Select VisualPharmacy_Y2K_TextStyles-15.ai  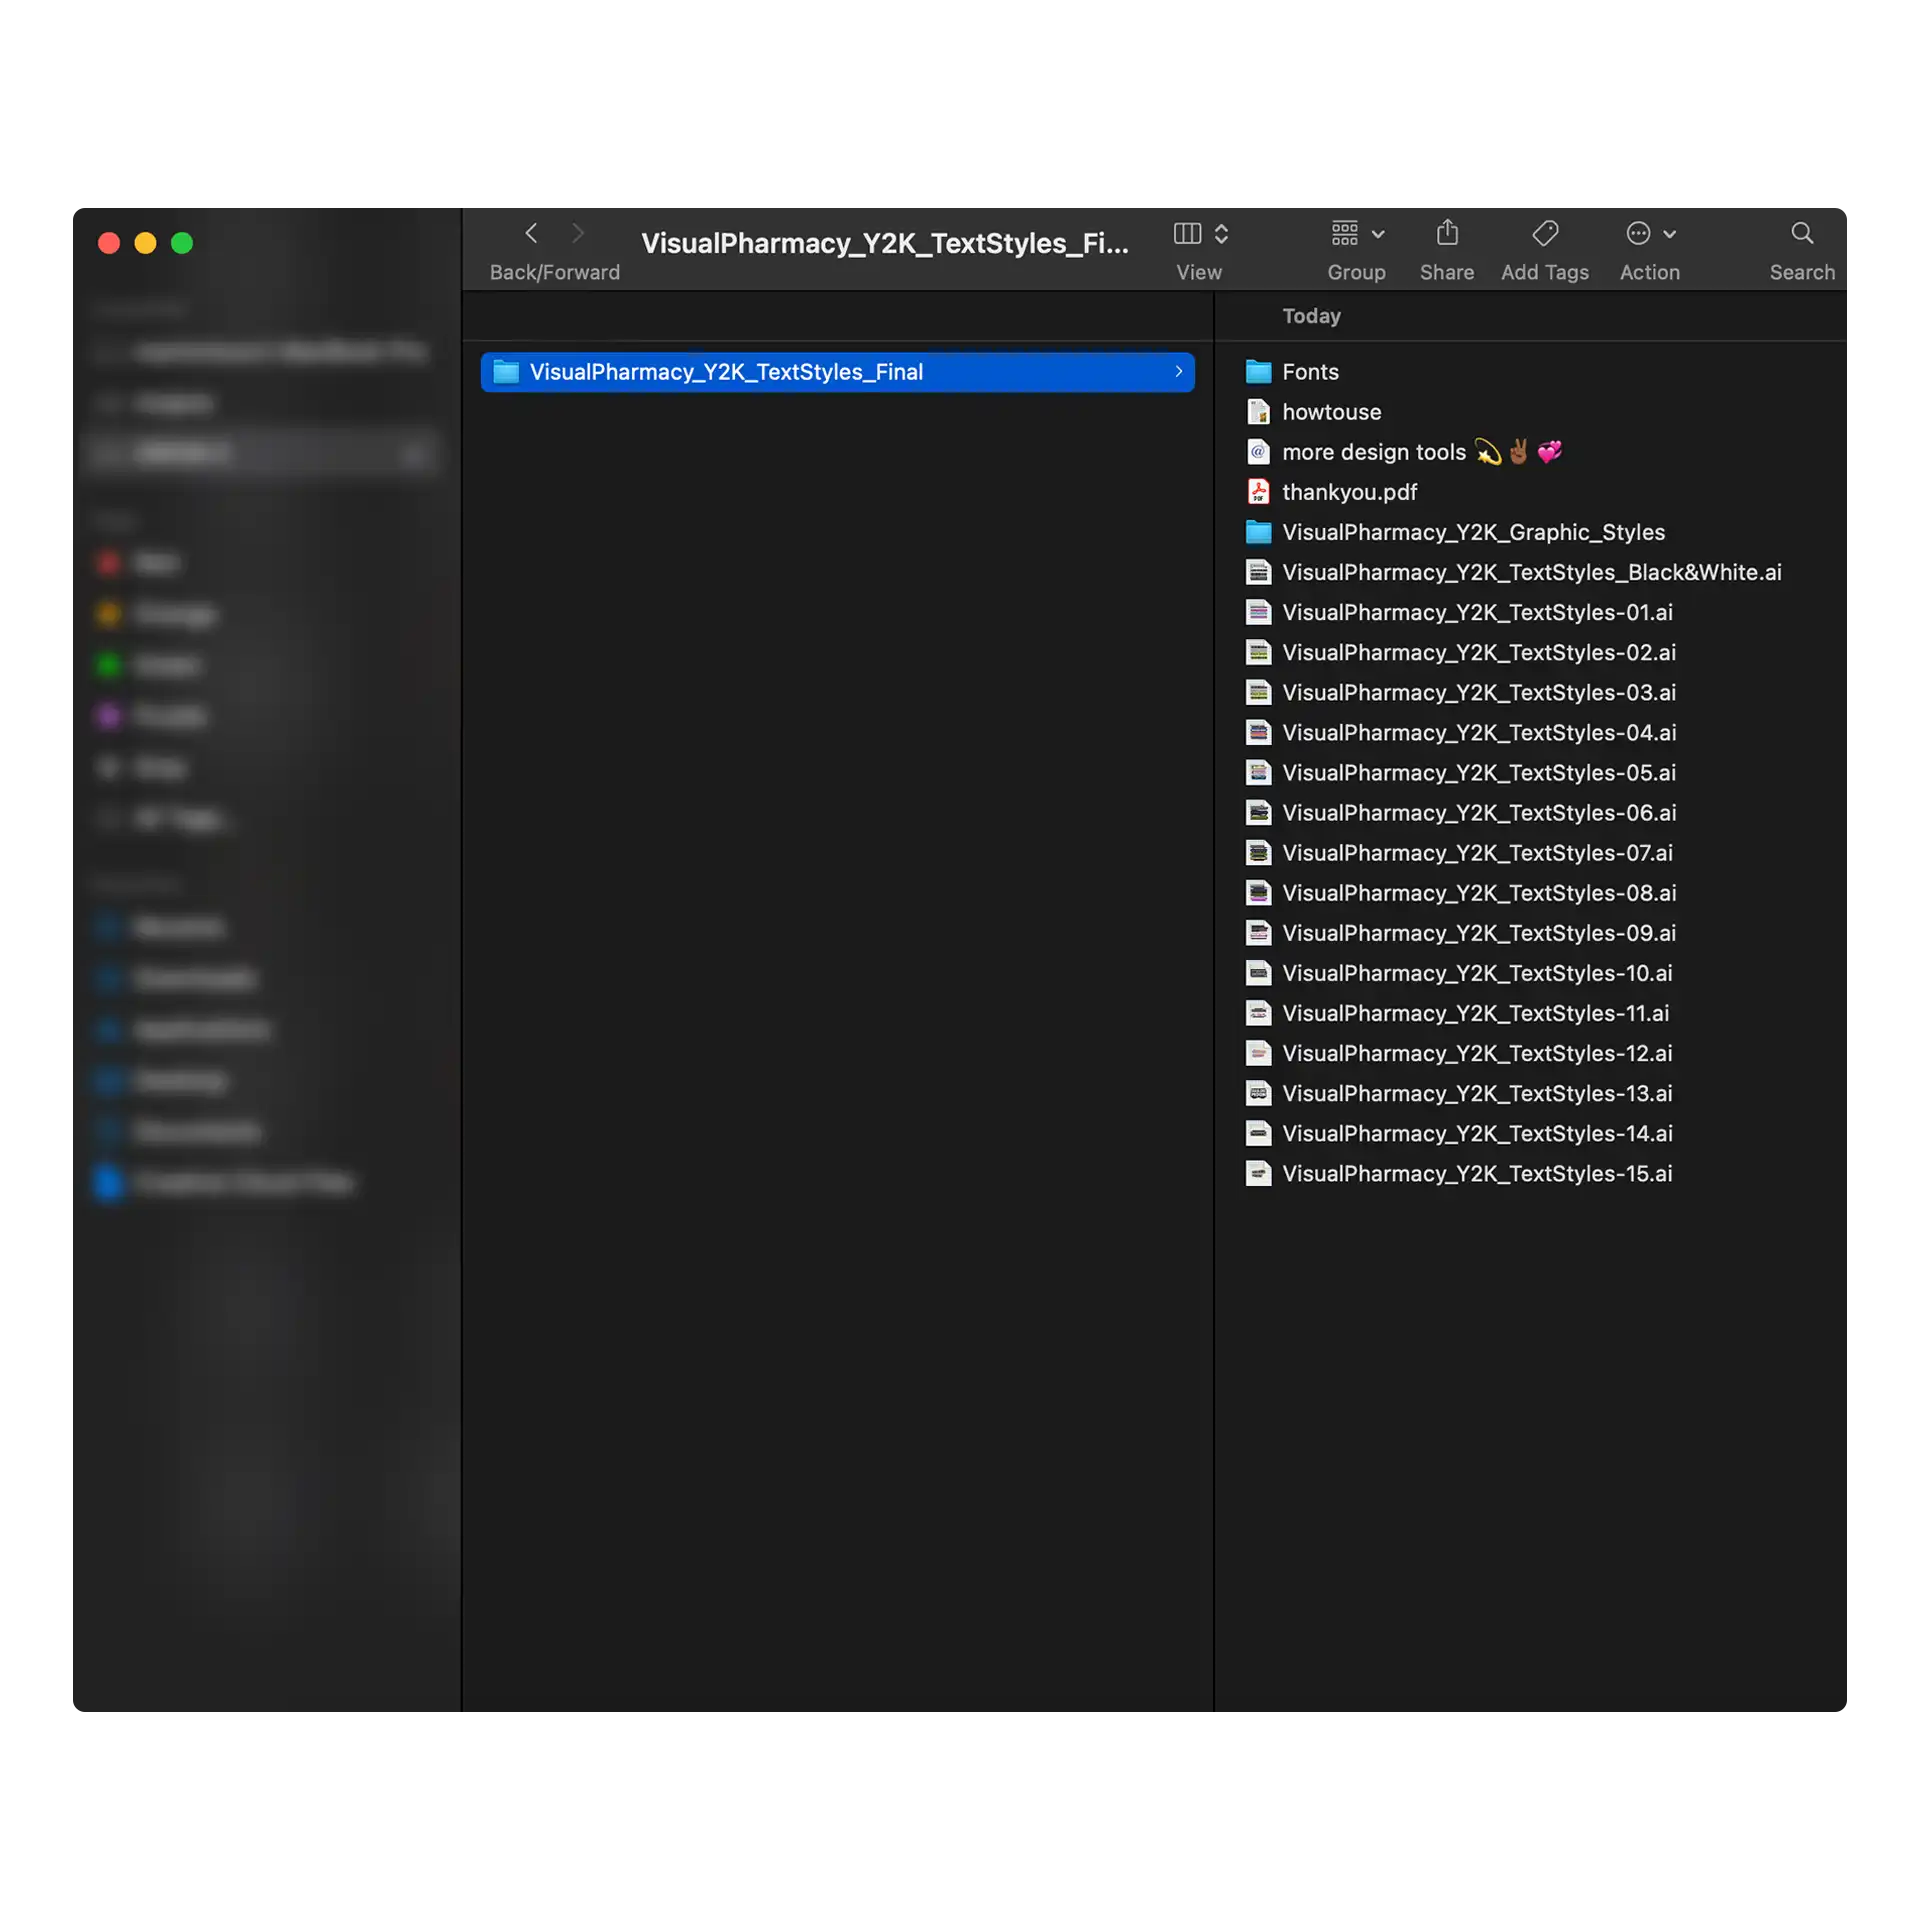coord(1476,1174)
